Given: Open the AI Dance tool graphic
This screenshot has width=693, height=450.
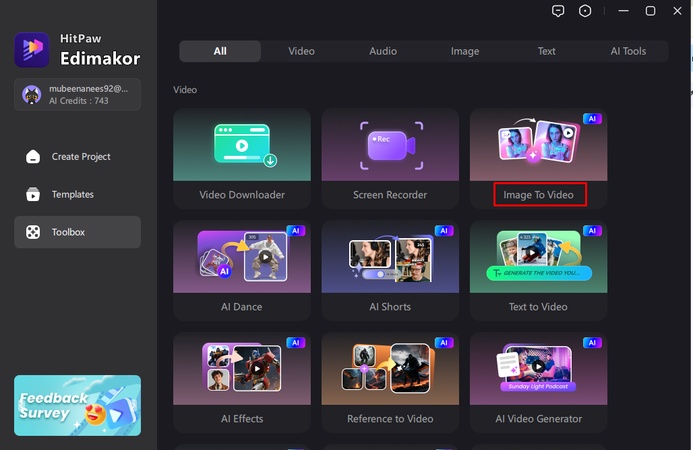Looking at the screenshot, I should tap(242, 257).
